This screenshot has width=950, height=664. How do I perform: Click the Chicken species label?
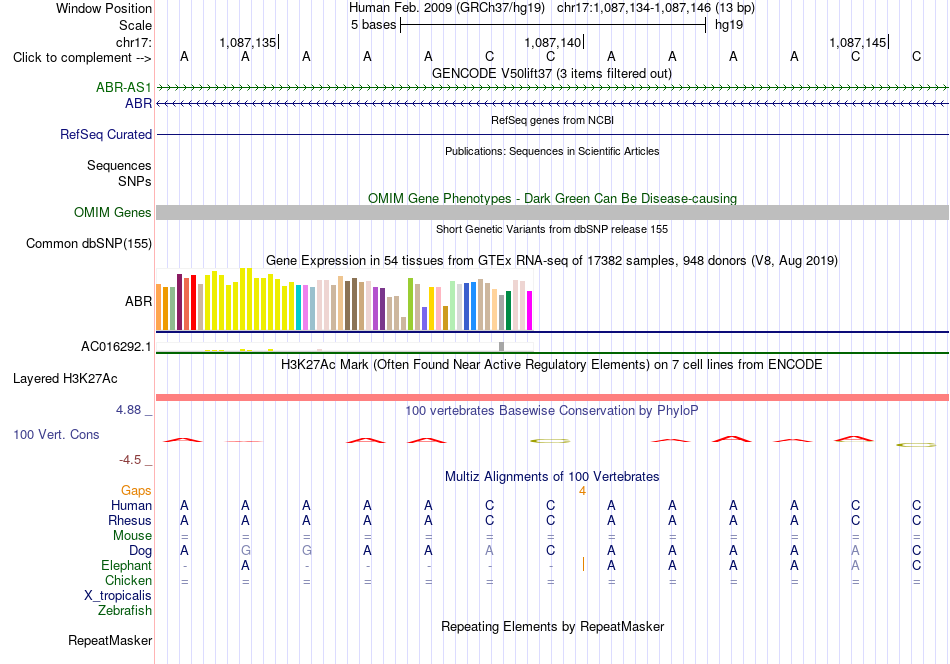point(128,580)
